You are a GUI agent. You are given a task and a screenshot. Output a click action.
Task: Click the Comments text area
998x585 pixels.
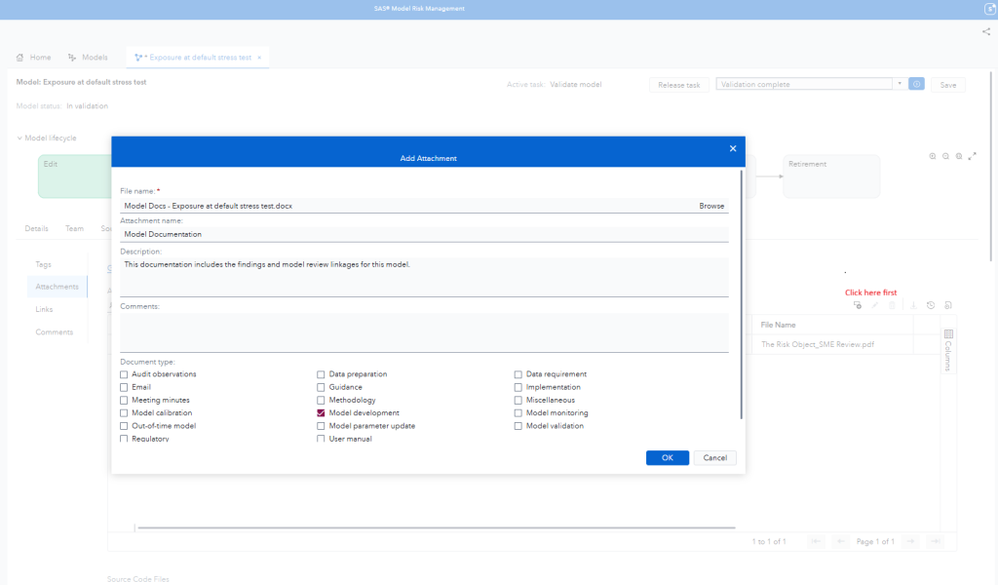424,332
